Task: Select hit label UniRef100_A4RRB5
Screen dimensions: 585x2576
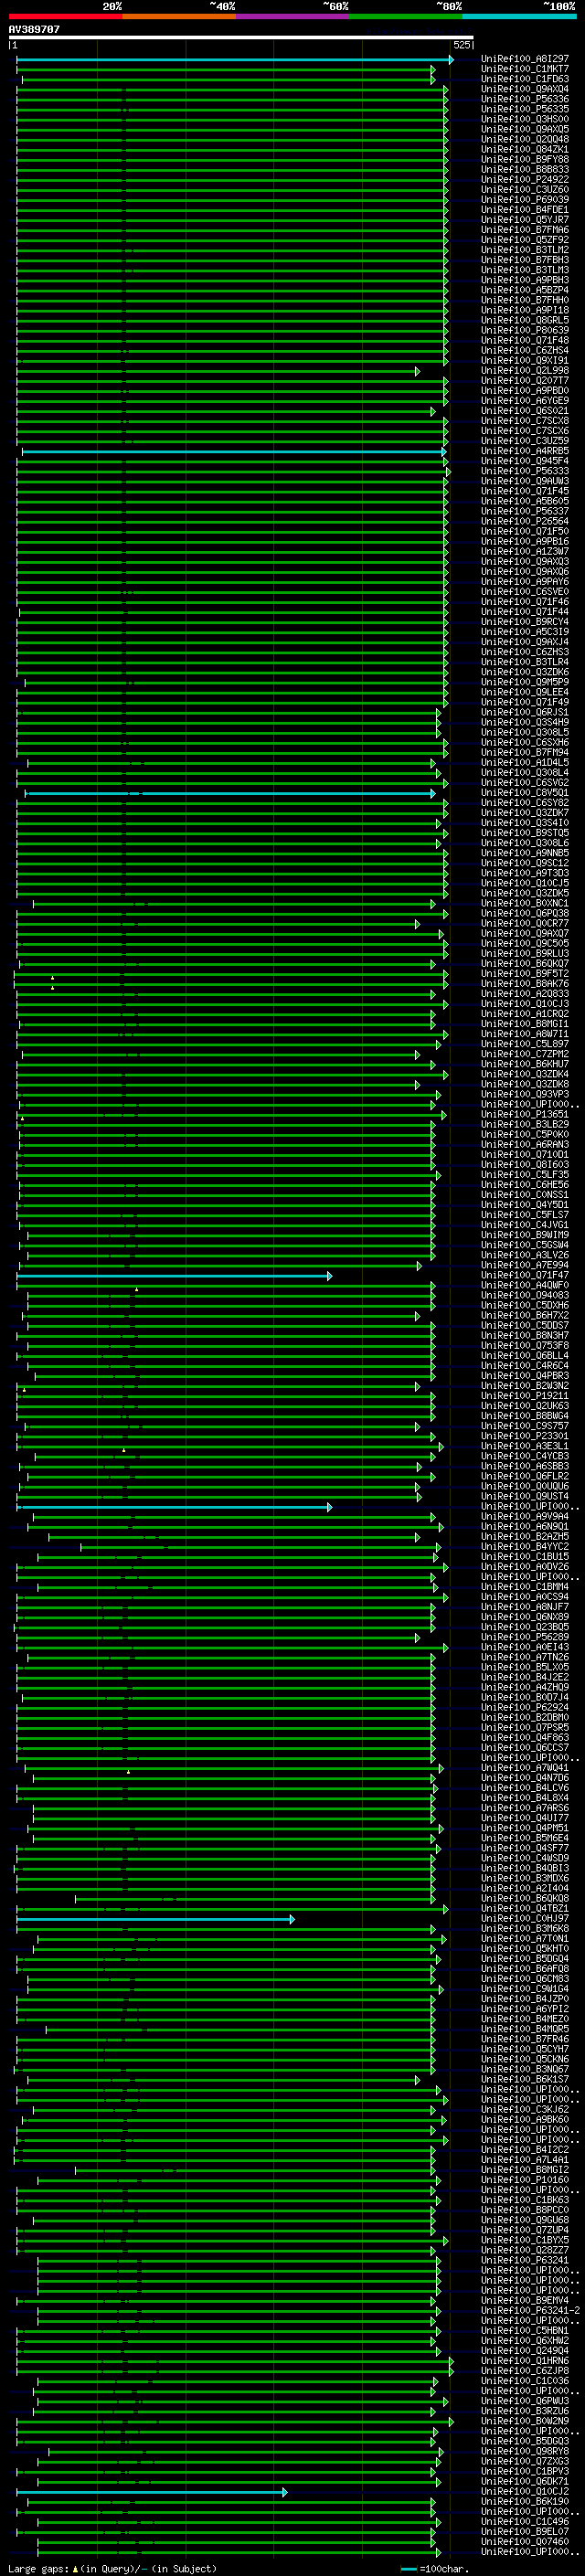Action: (x=524, y=452)
